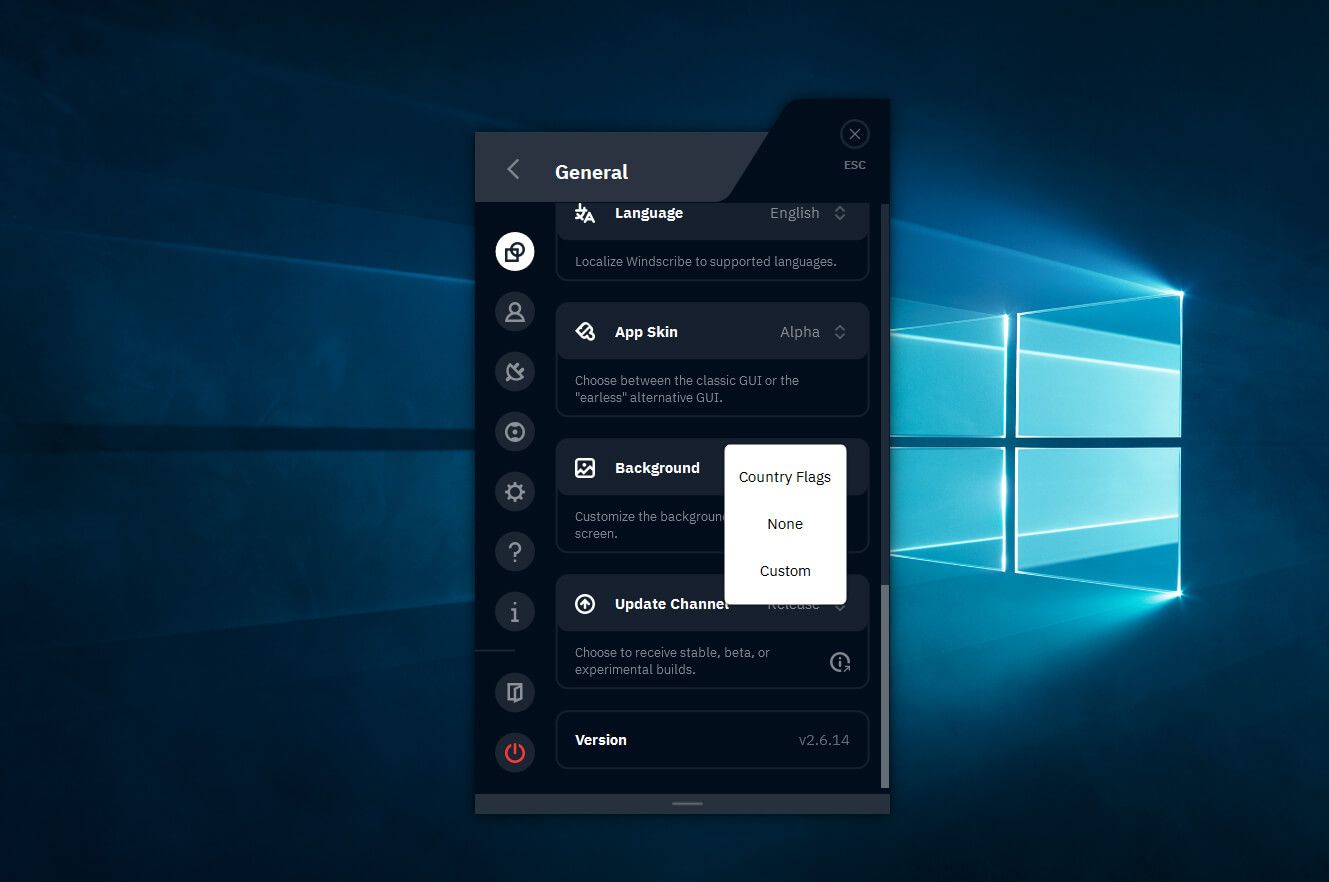Close preferences with the ESC X button
This screenshot has height=882, width=1329.
click(854, 134)
